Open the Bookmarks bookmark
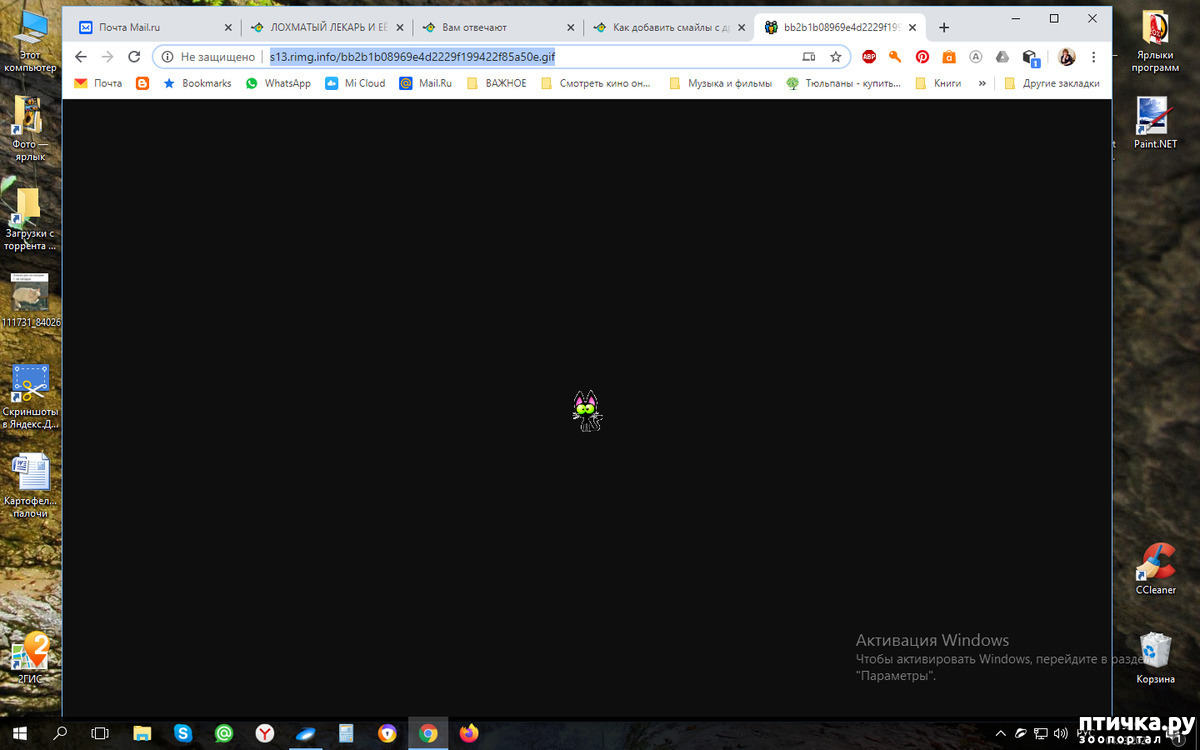 pos(197,83)
